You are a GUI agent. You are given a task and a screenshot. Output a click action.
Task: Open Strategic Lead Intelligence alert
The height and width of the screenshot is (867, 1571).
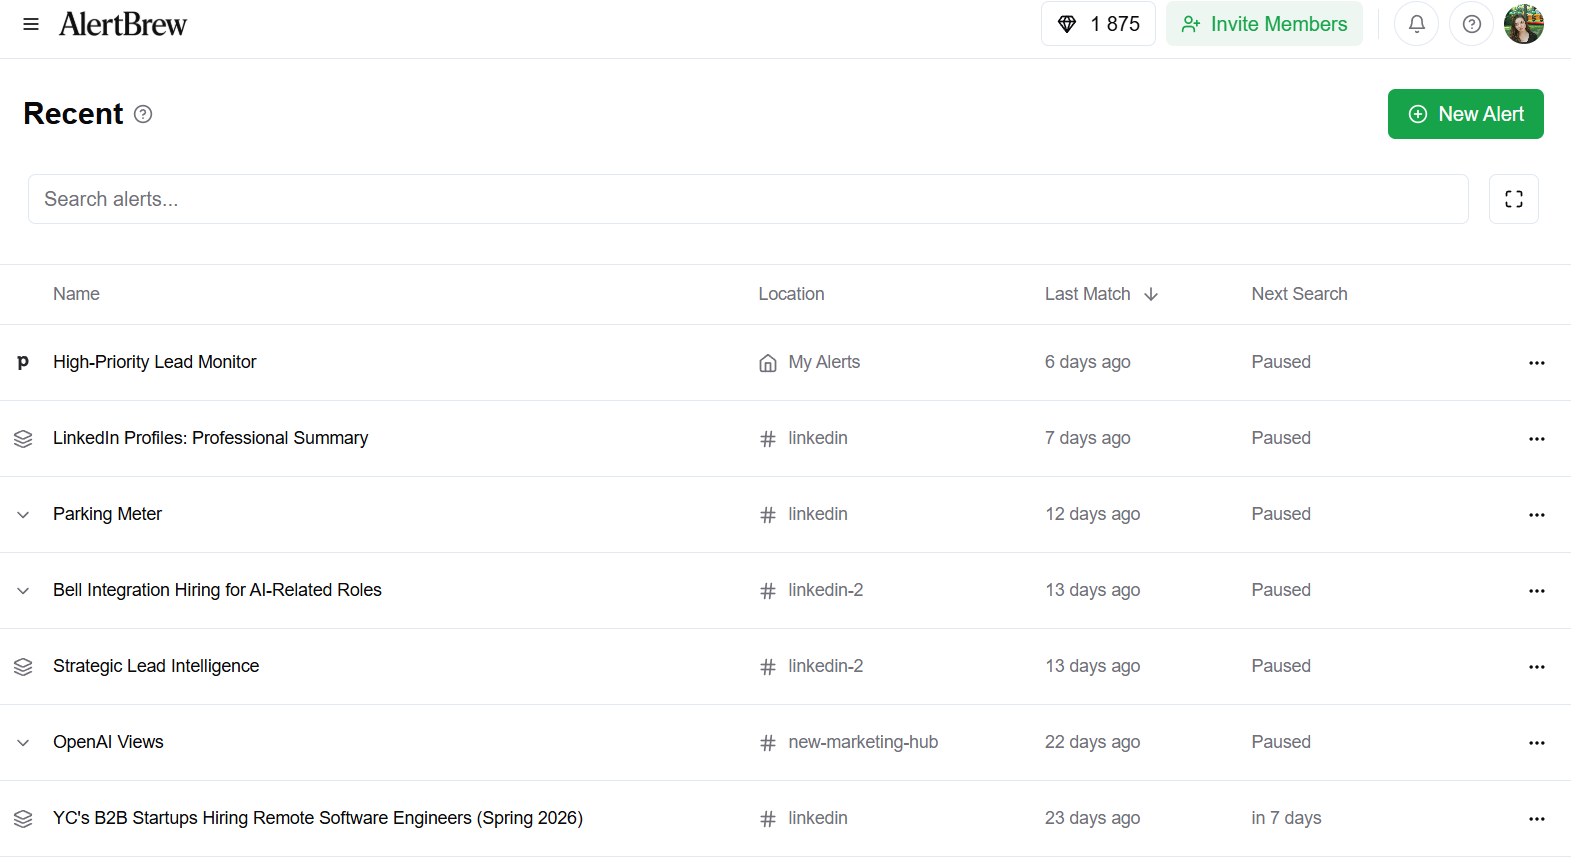coord(156,666)
